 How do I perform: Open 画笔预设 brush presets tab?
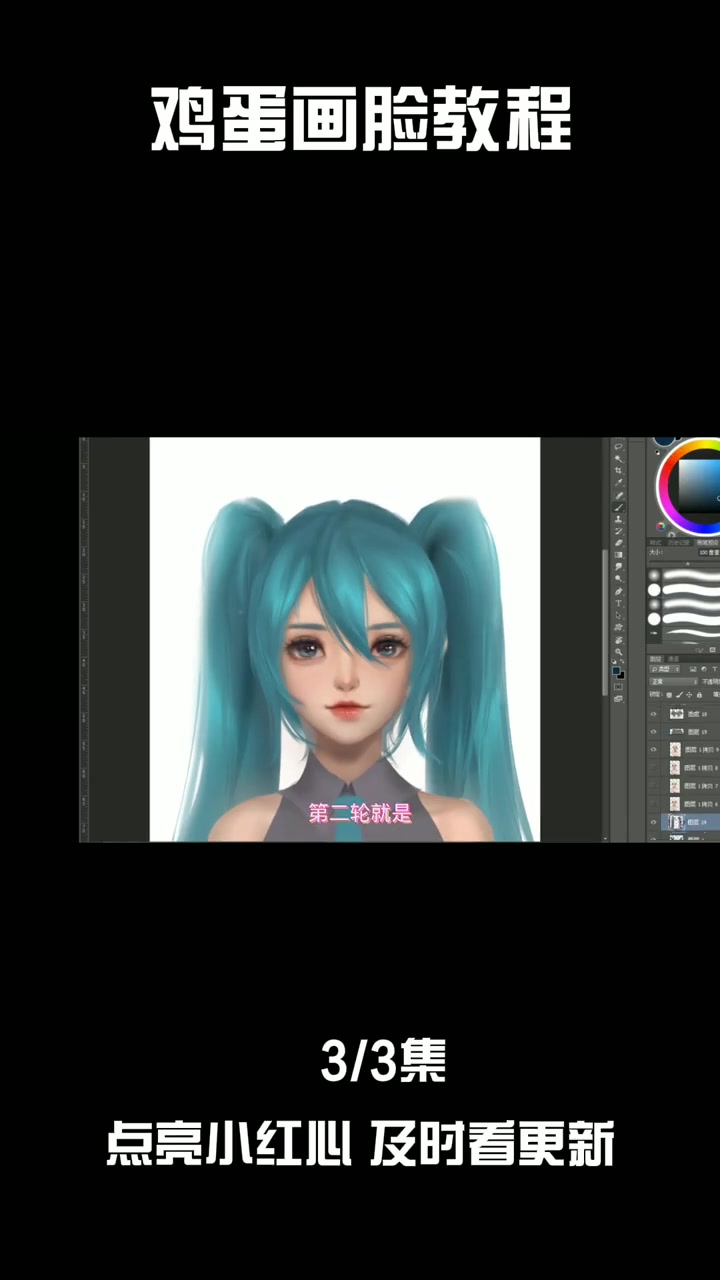point(707,542)
